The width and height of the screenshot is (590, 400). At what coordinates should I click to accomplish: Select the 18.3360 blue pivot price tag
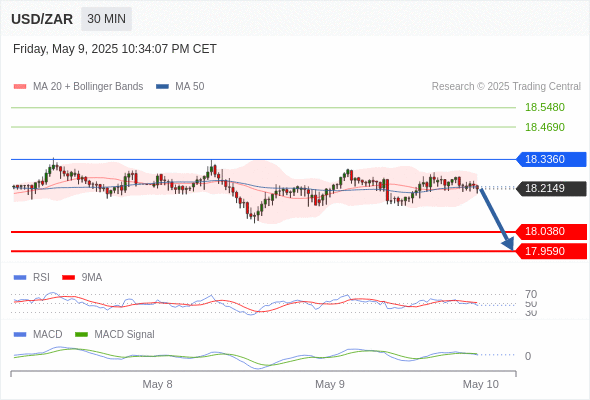551,159
